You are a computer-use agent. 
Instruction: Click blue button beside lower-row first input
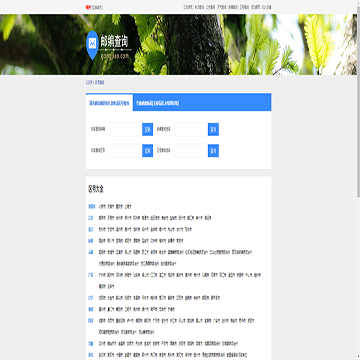pyautogui.click(x=147, y=151)
